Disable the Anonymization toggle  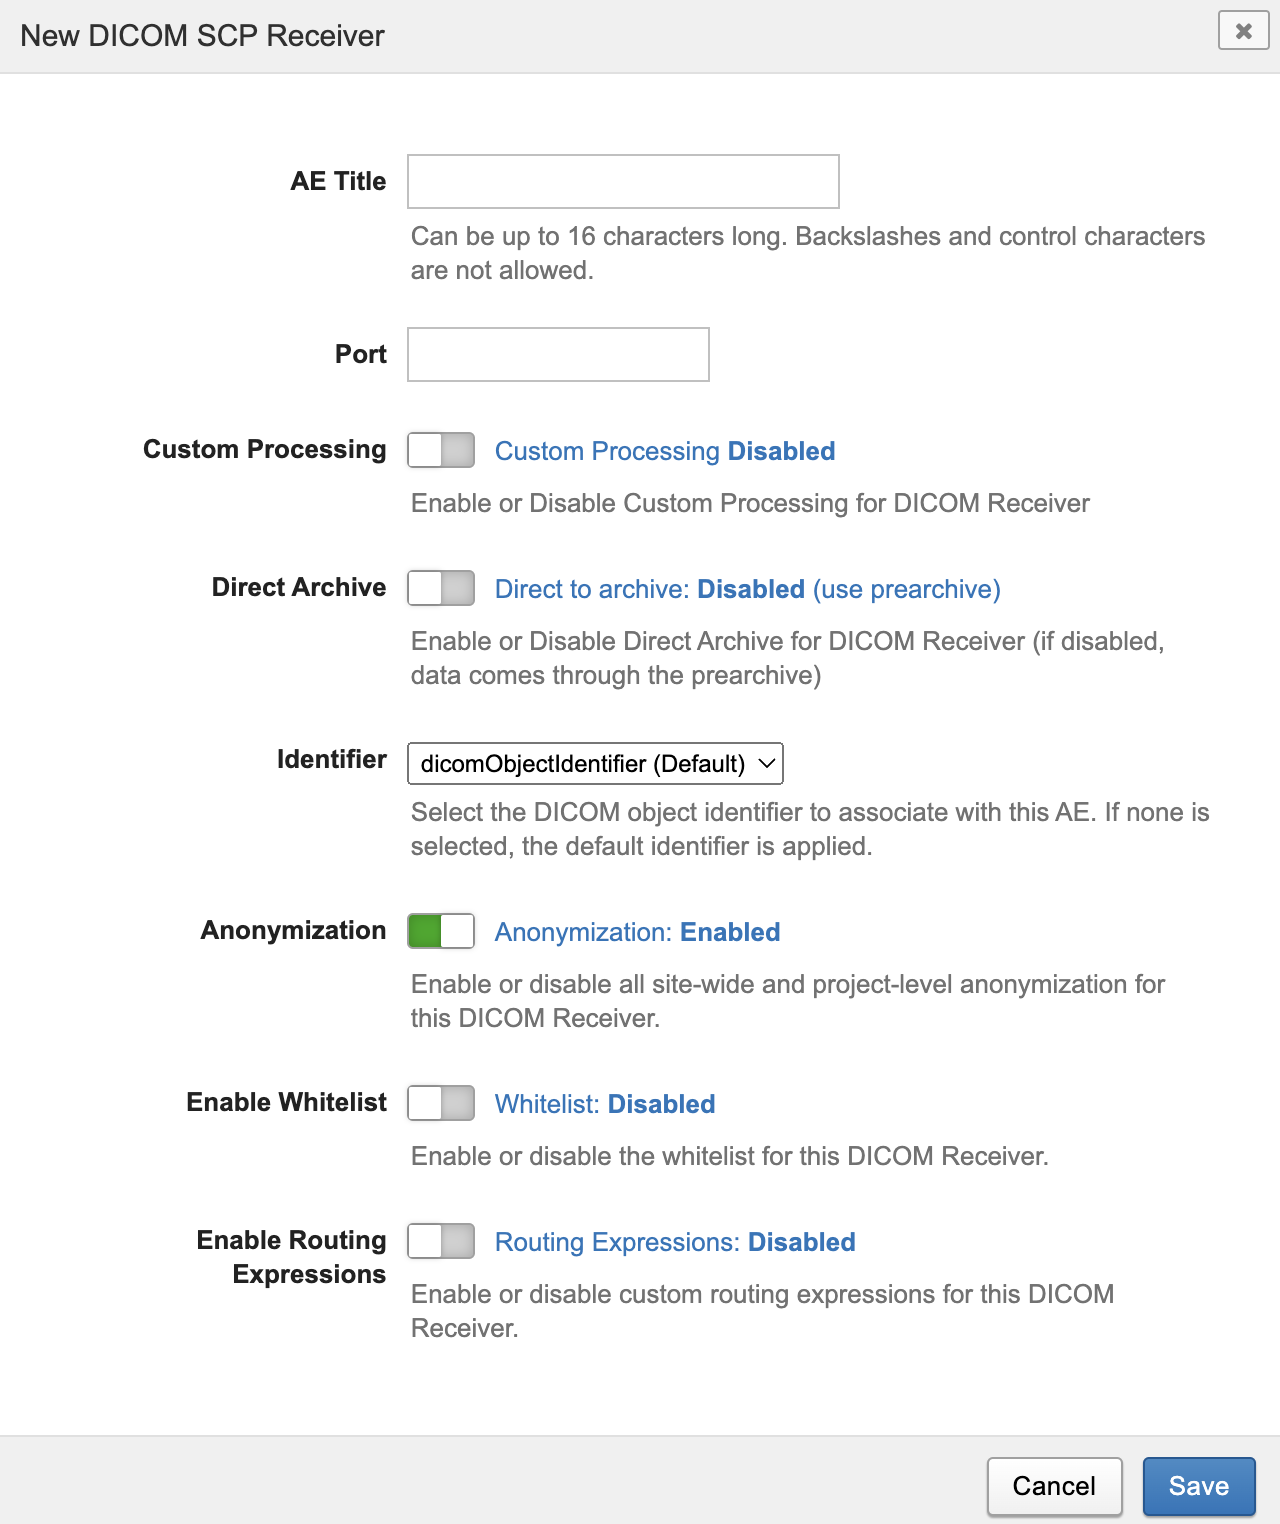tap(441, 931)
